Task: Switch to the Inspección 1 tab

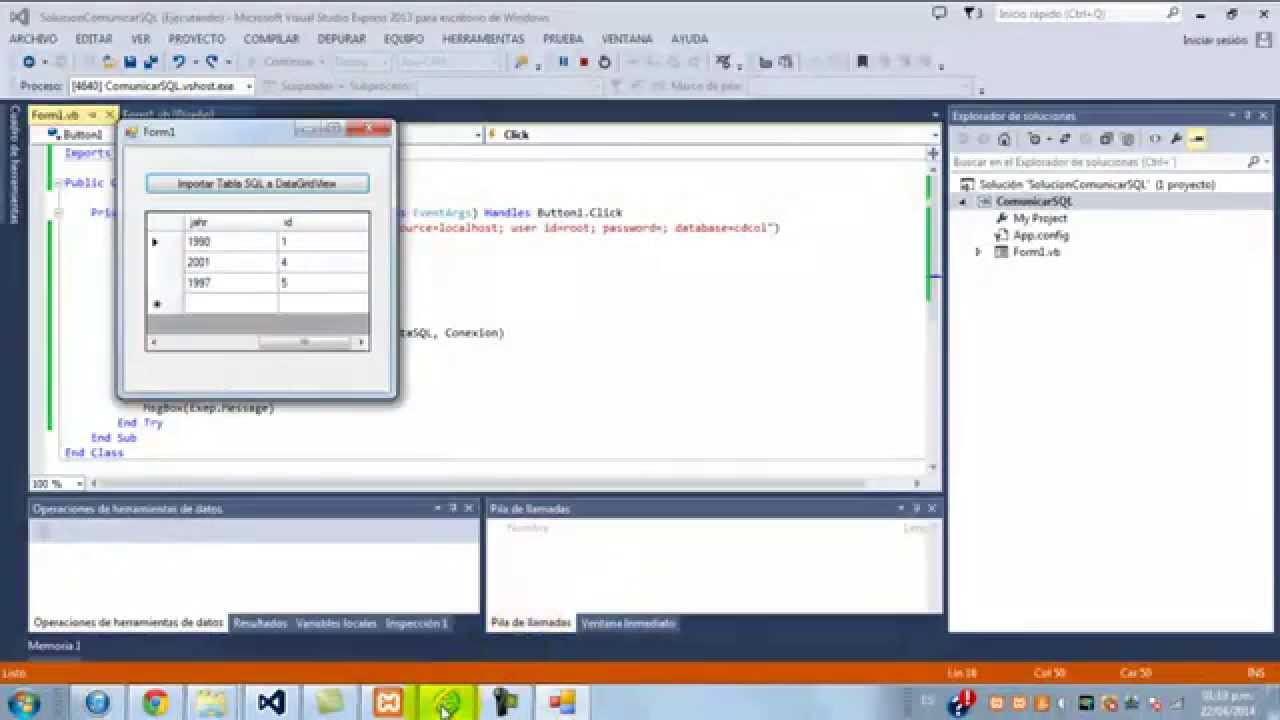Action: (417, 623)
